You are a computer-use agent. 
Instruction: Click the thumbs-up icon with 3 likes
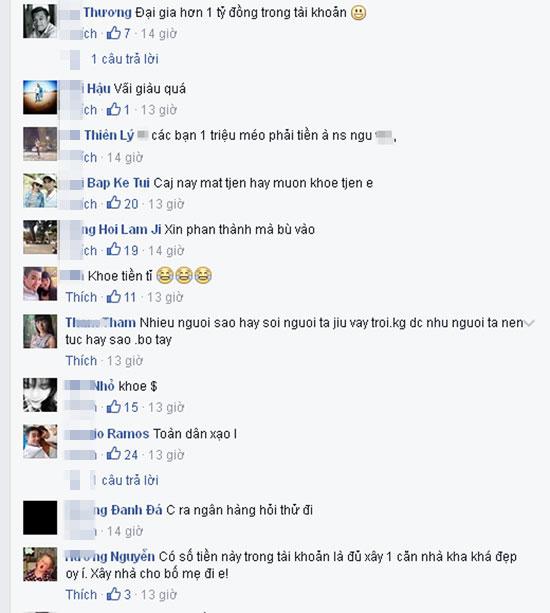click(x=114, y=594)
